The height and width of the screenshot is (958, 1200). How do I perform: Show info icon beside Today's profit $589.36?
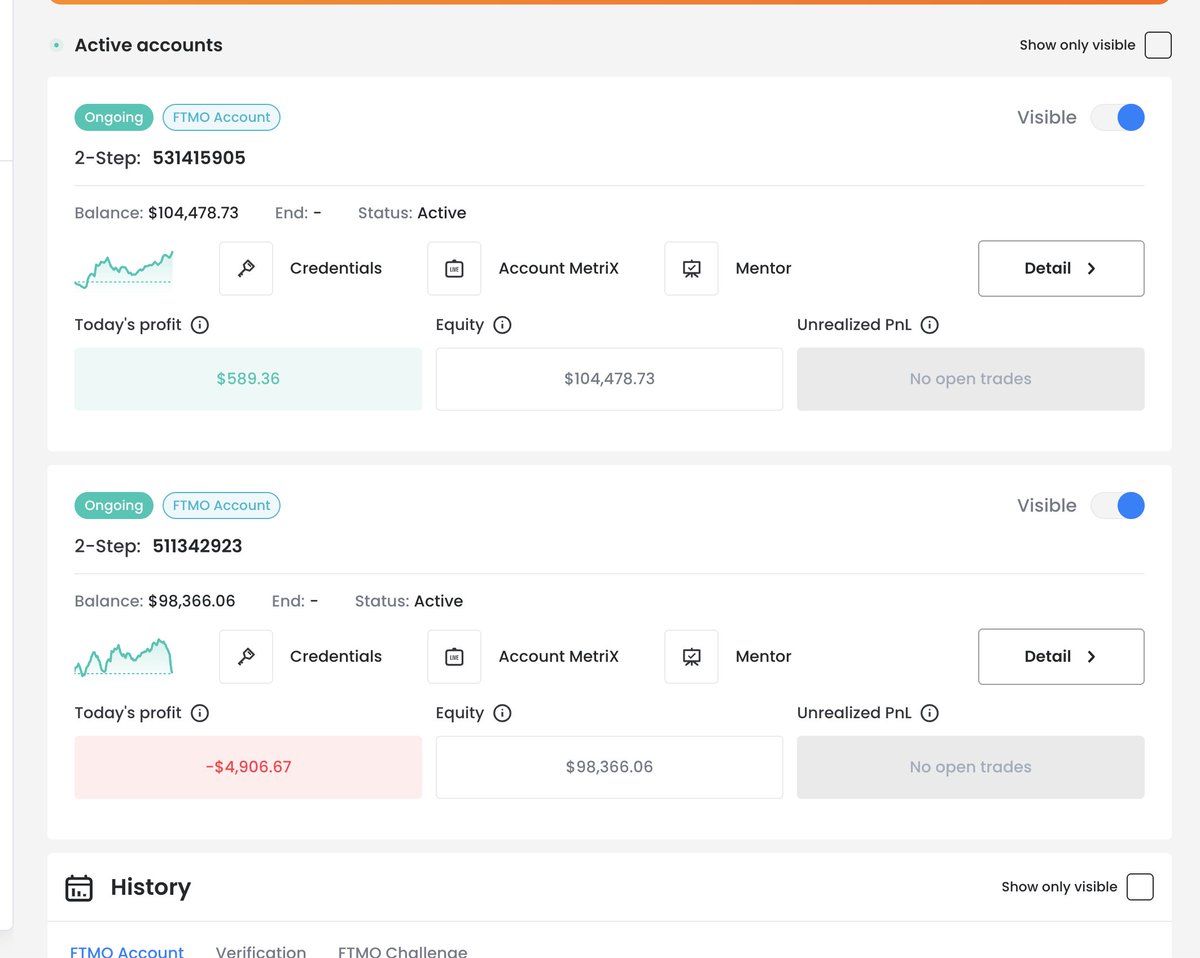coord(200,325)
